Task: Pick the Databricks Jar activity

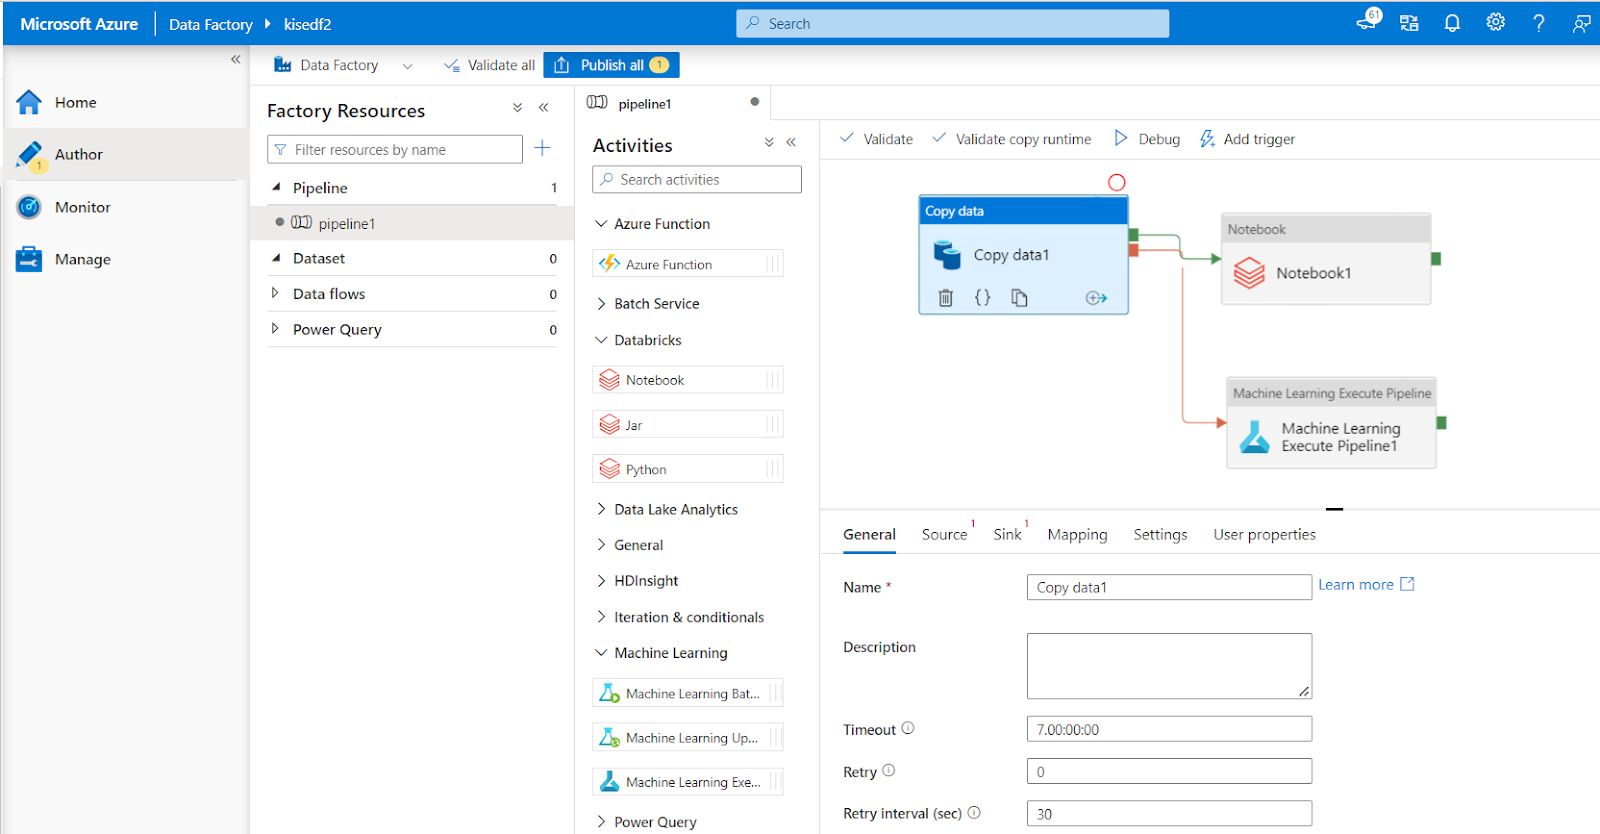Action: coord(687,425)
